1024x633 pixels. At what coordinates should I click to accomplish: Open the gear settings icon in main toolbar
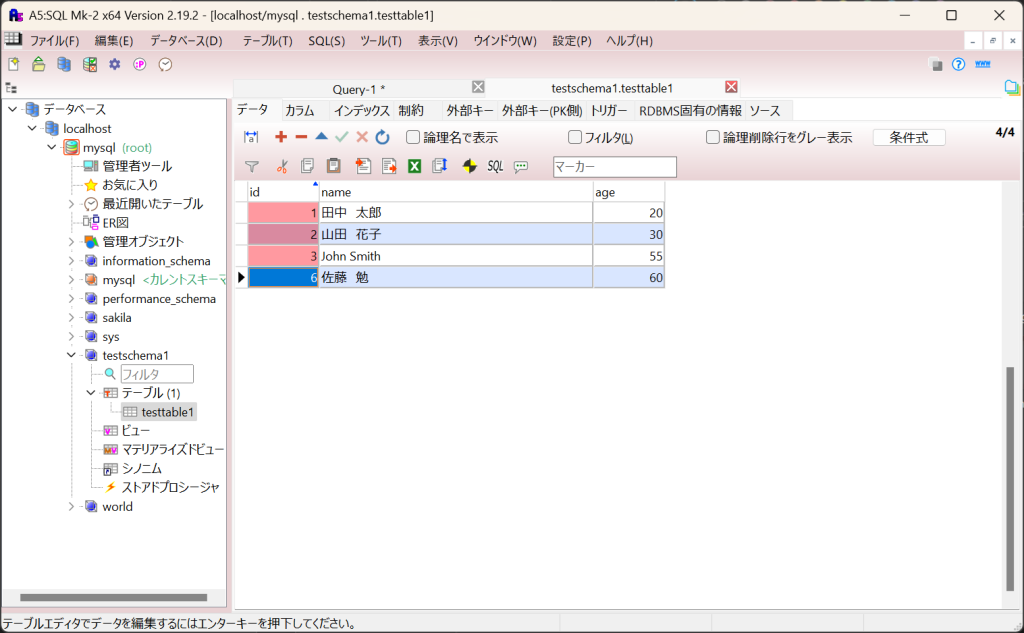[x=115, y=64]
